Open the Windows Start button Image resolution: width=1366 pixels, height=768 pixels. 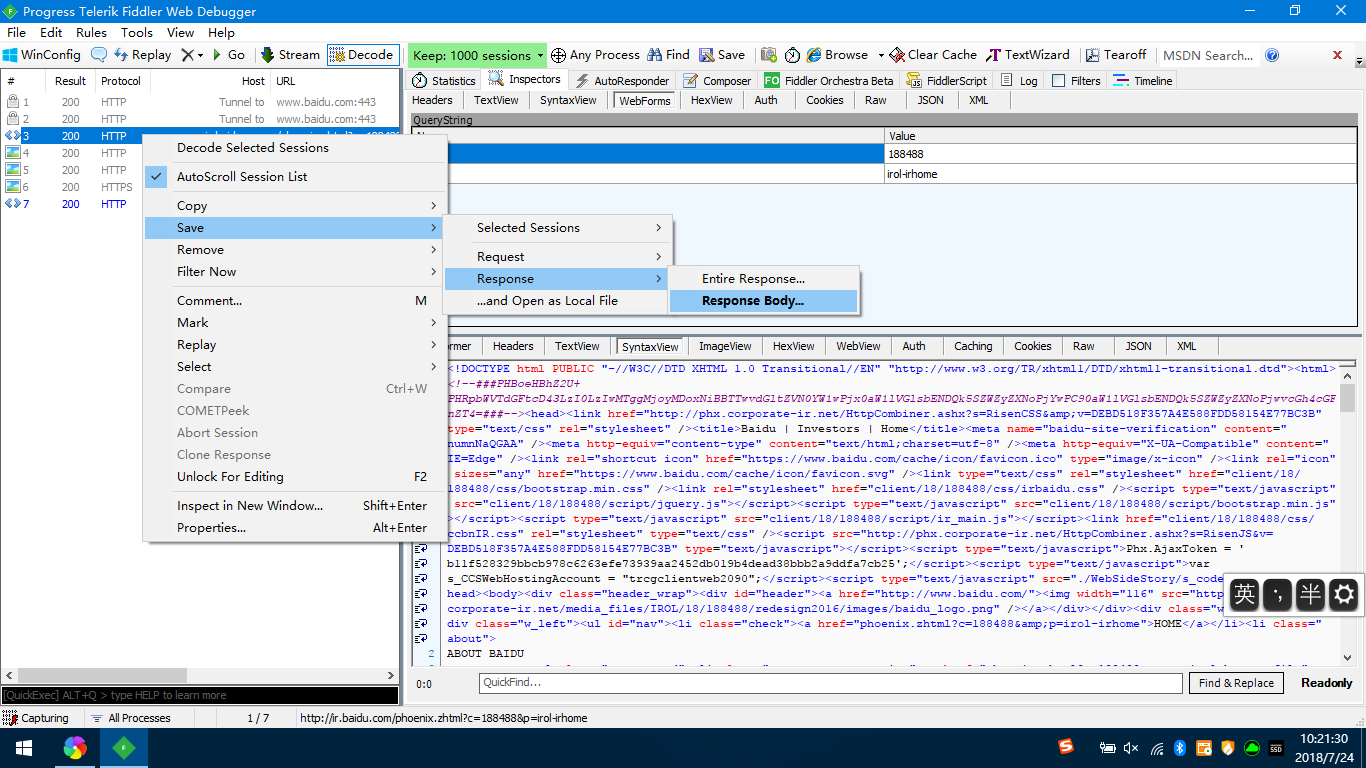tap(24, 748)
